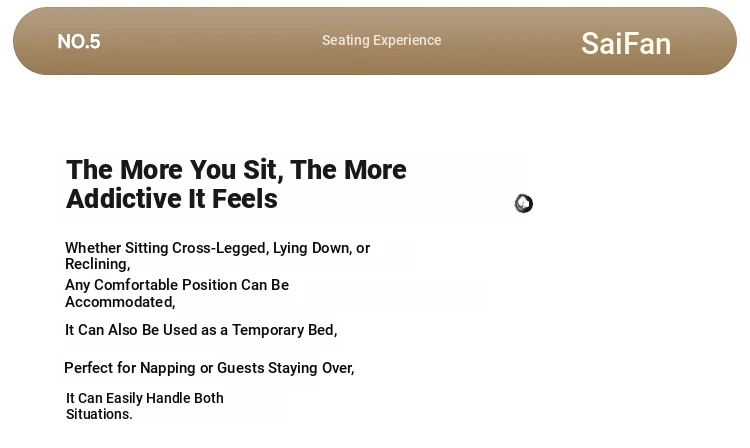The width and height of the screenshot is (750, 448).
Task: Click the word Situations
Action: pyautogui.click(x=99, y=414)
